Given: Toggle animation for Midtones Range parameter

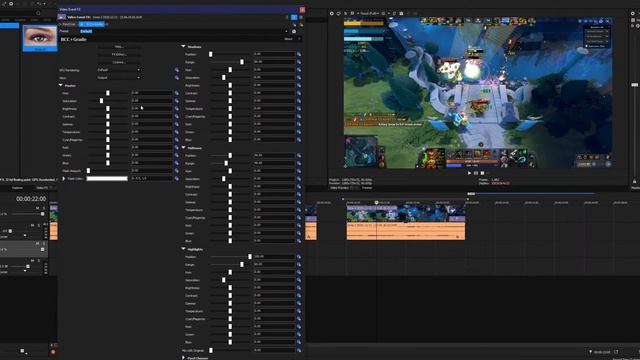Looking at the screenshot, I should (299, 163).
